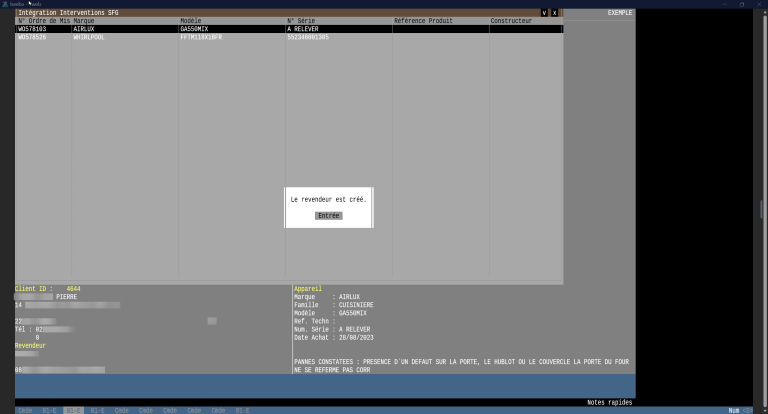
Task: Click the 'v' icon in the panel header
Action: (544, 13)
